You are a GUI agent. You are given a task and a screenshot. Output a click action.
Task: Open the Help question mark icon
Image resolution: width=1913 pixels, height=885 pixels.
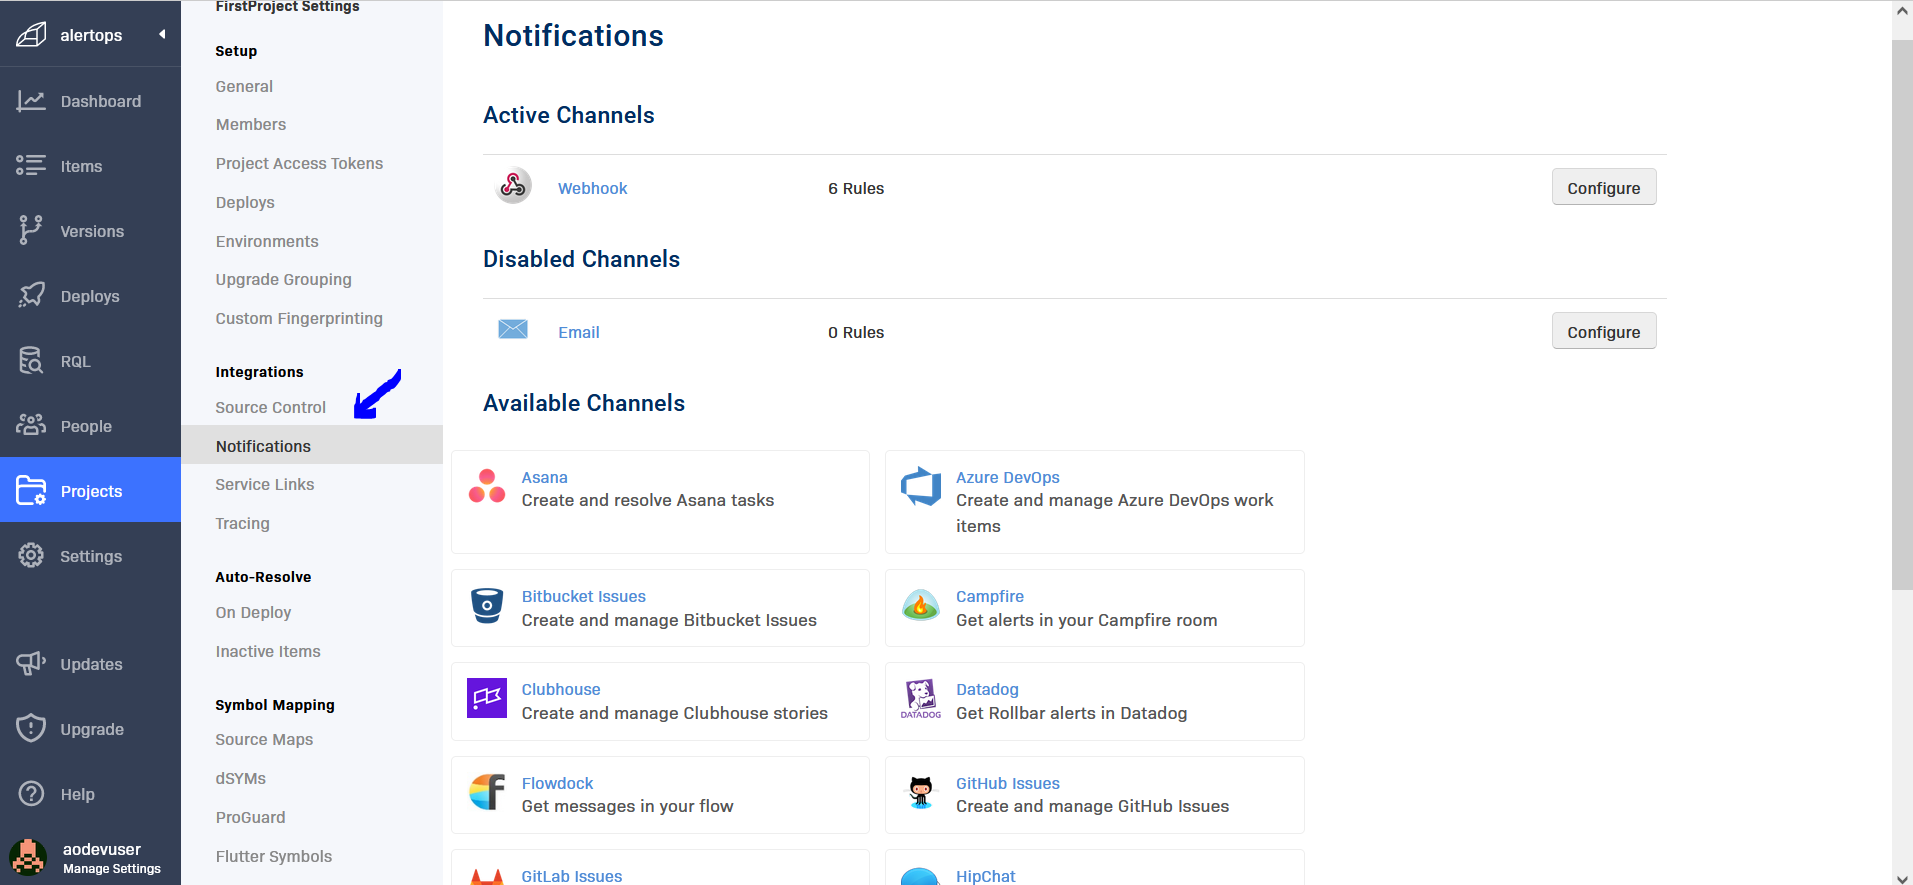[x=31, y=794]
